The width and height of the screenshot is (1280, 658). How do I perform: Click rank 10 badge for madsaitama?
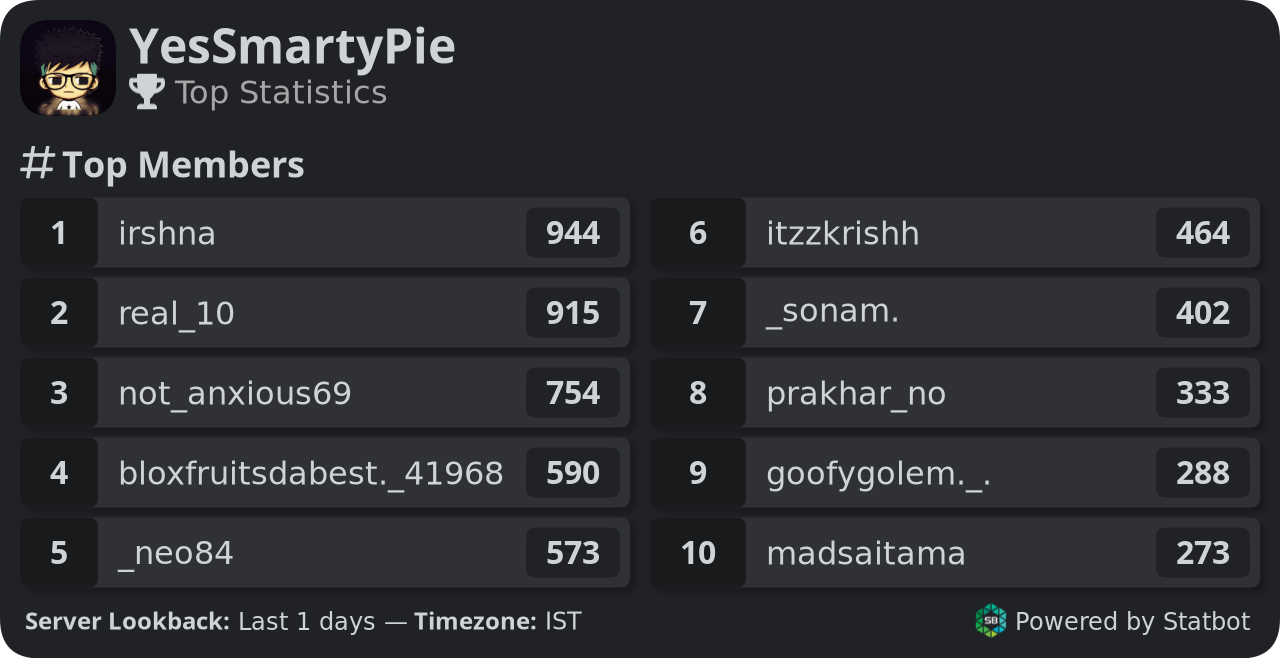click(698, 553)
